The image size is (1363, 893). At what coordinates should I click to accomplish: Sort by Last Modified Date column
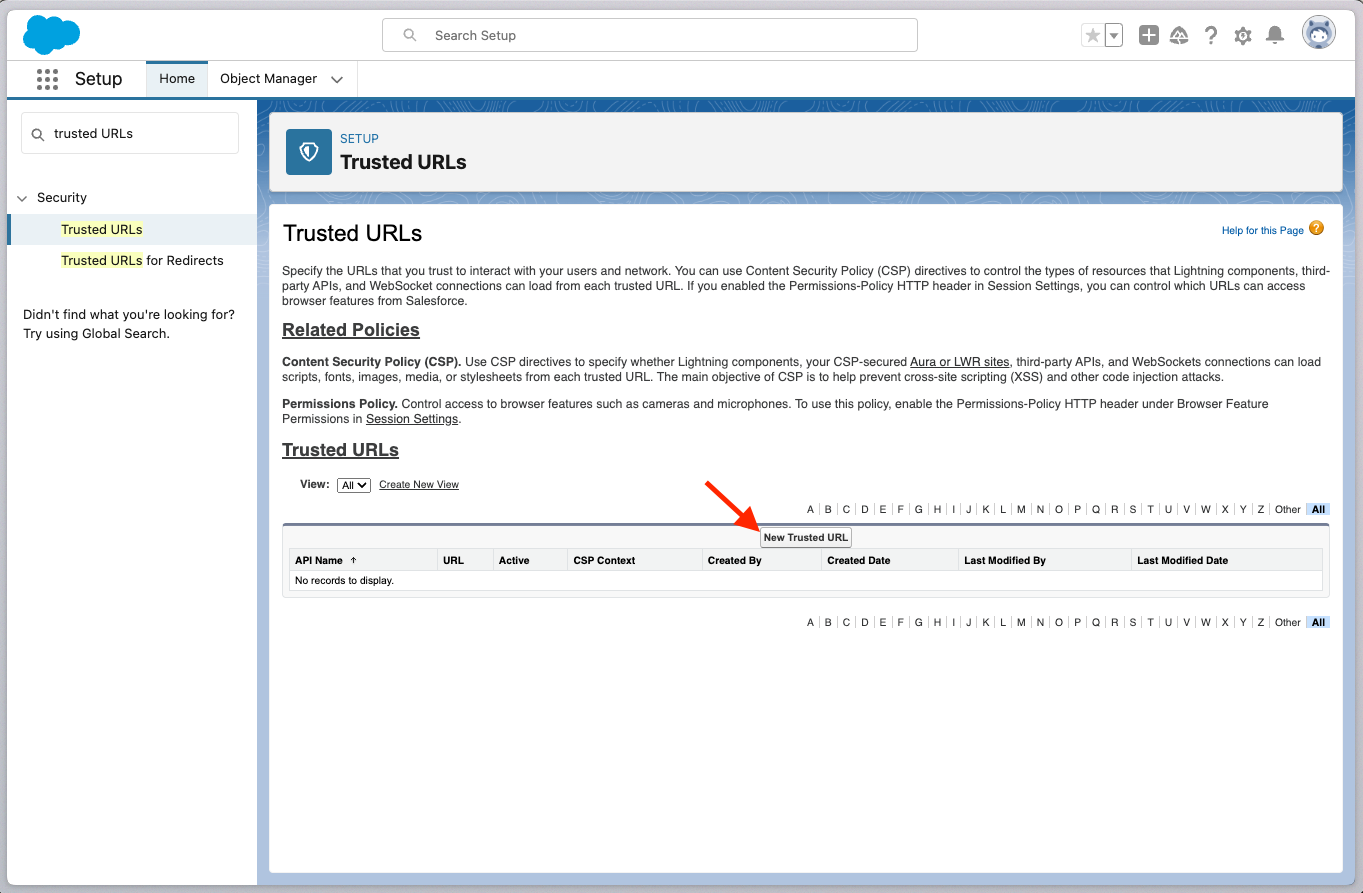[x=1182, y=561]
